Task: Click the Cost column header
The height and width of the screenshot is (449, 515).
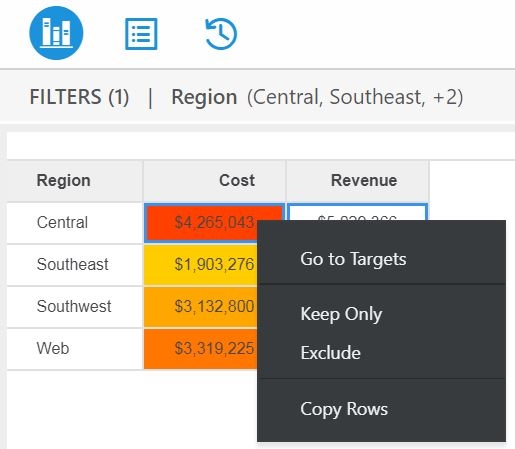Action: [x=214, y=181]
